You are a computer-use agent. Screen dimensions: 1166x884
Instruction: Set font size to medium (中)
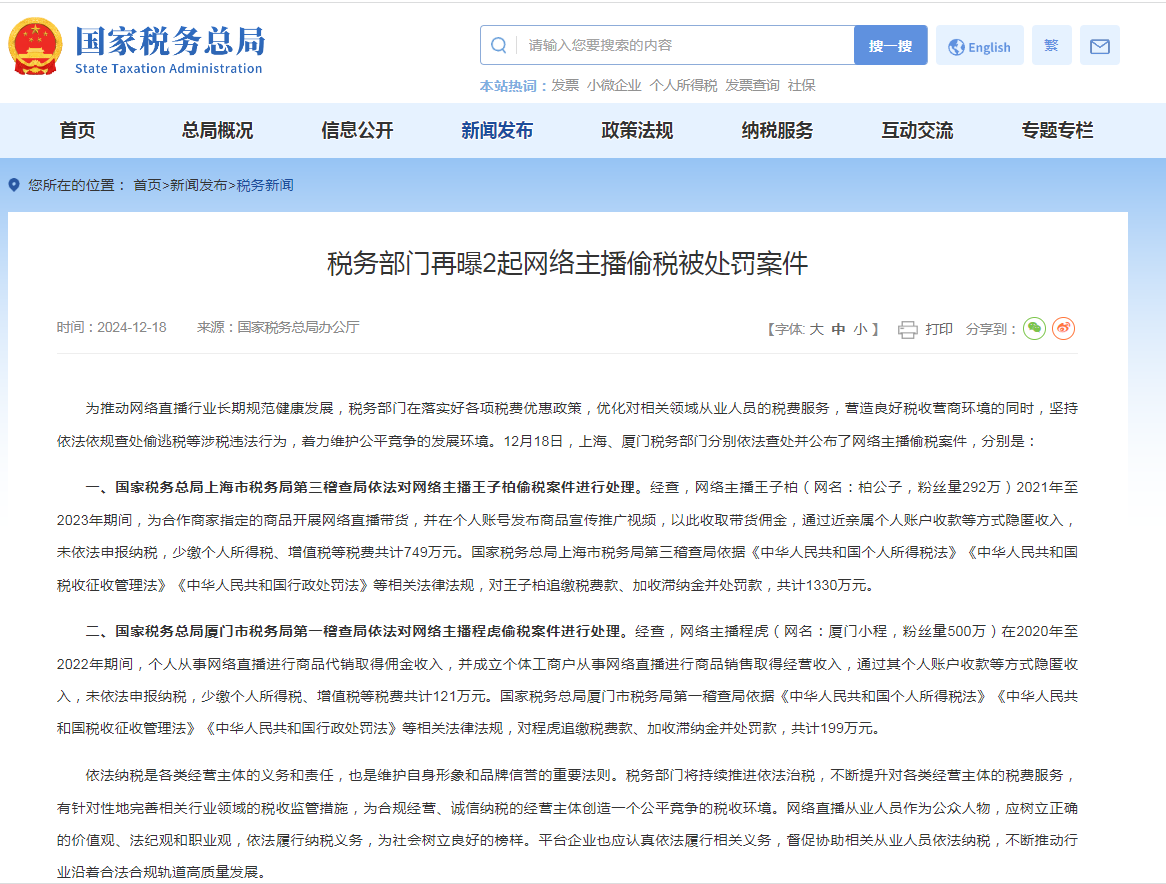coord(838,329)
